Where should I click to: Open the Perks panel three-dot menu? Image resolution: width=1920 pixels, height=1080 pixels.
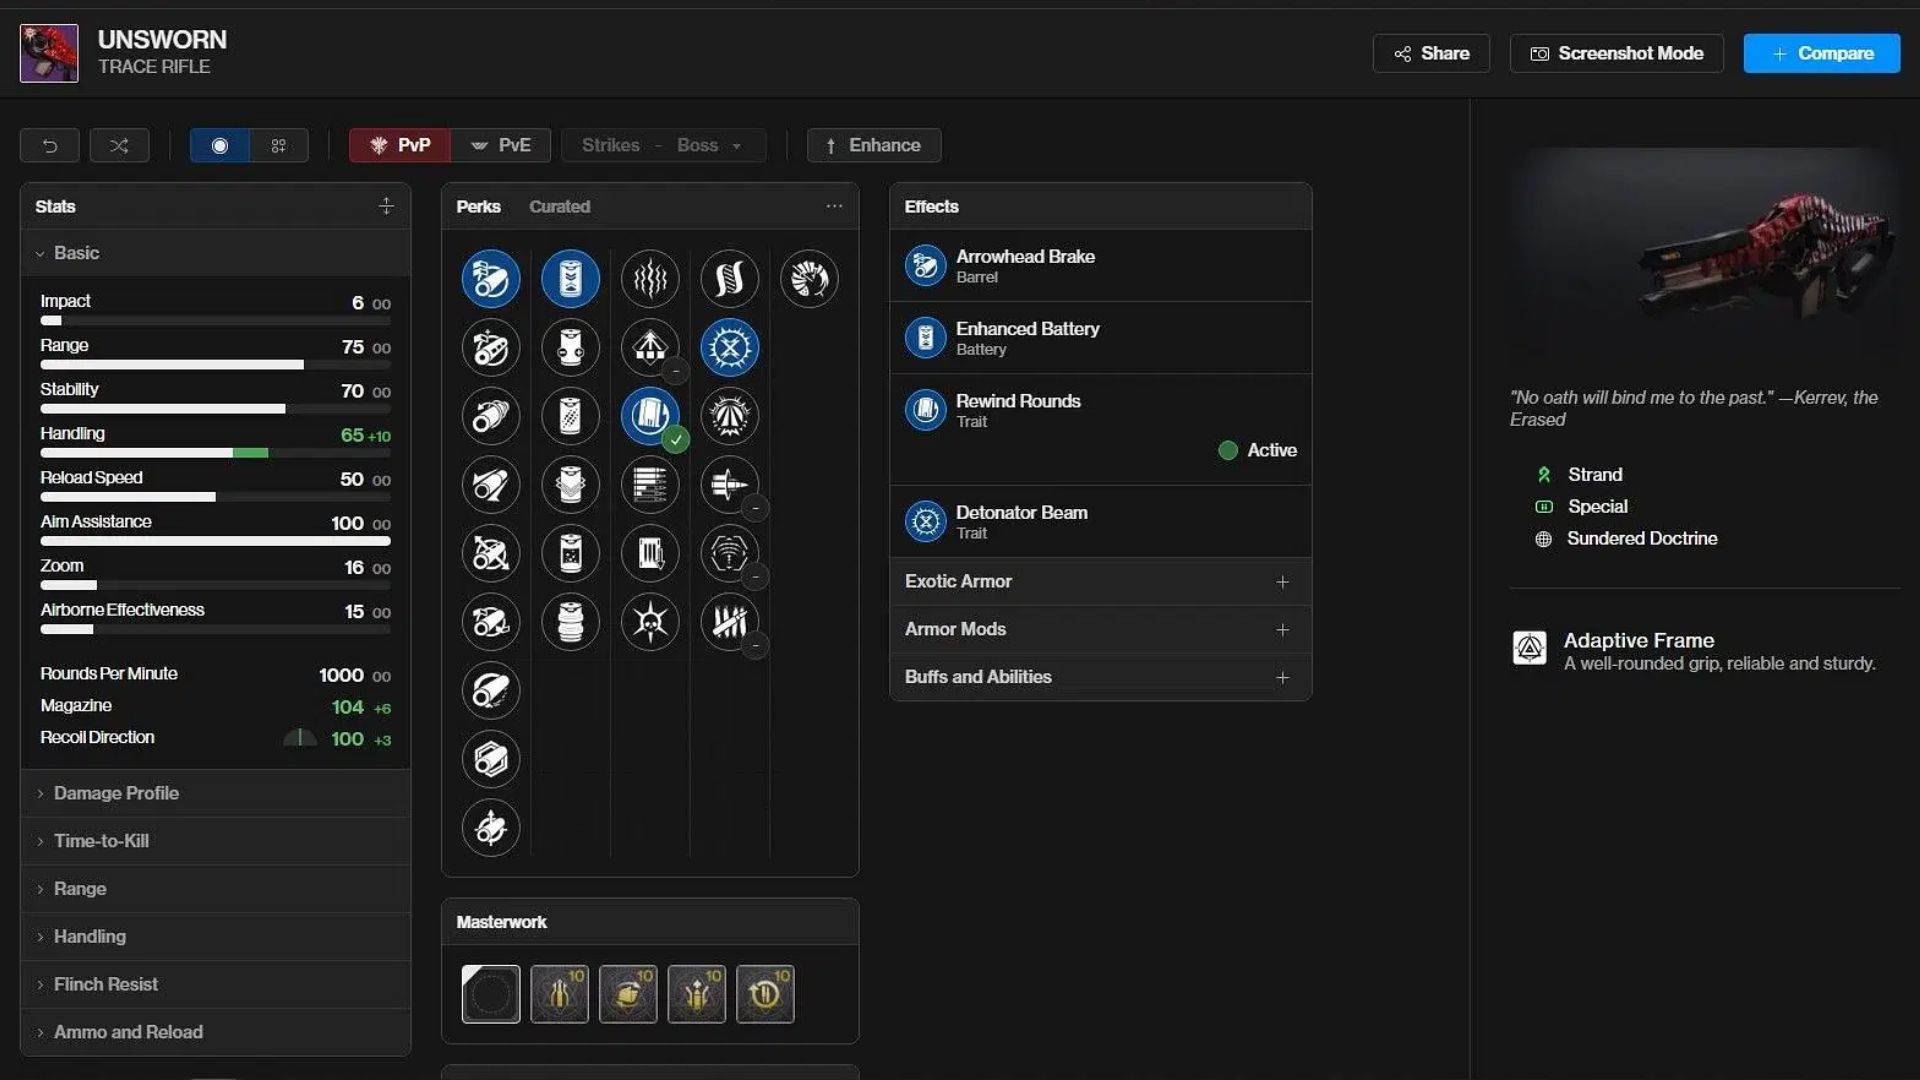834,206
